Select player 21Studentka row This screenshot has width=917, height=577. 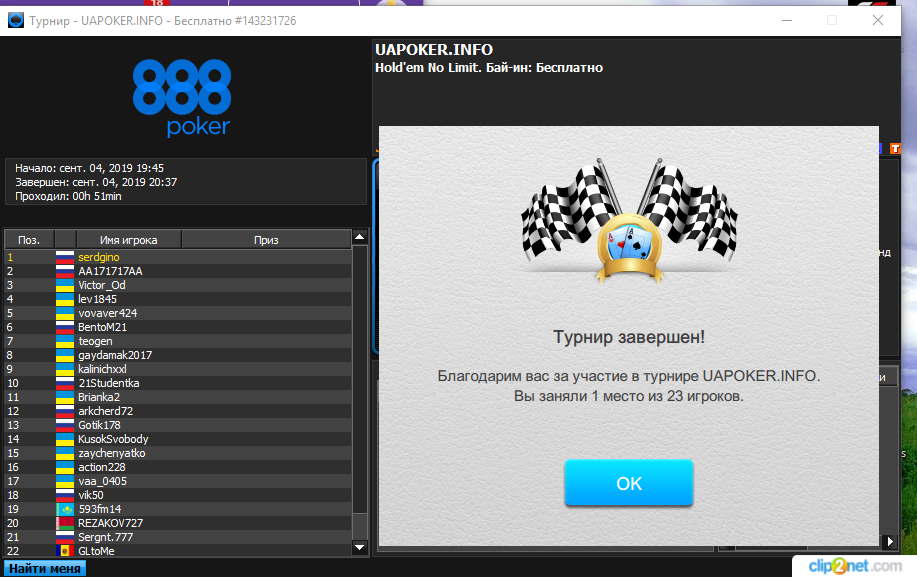pos(178,383)
